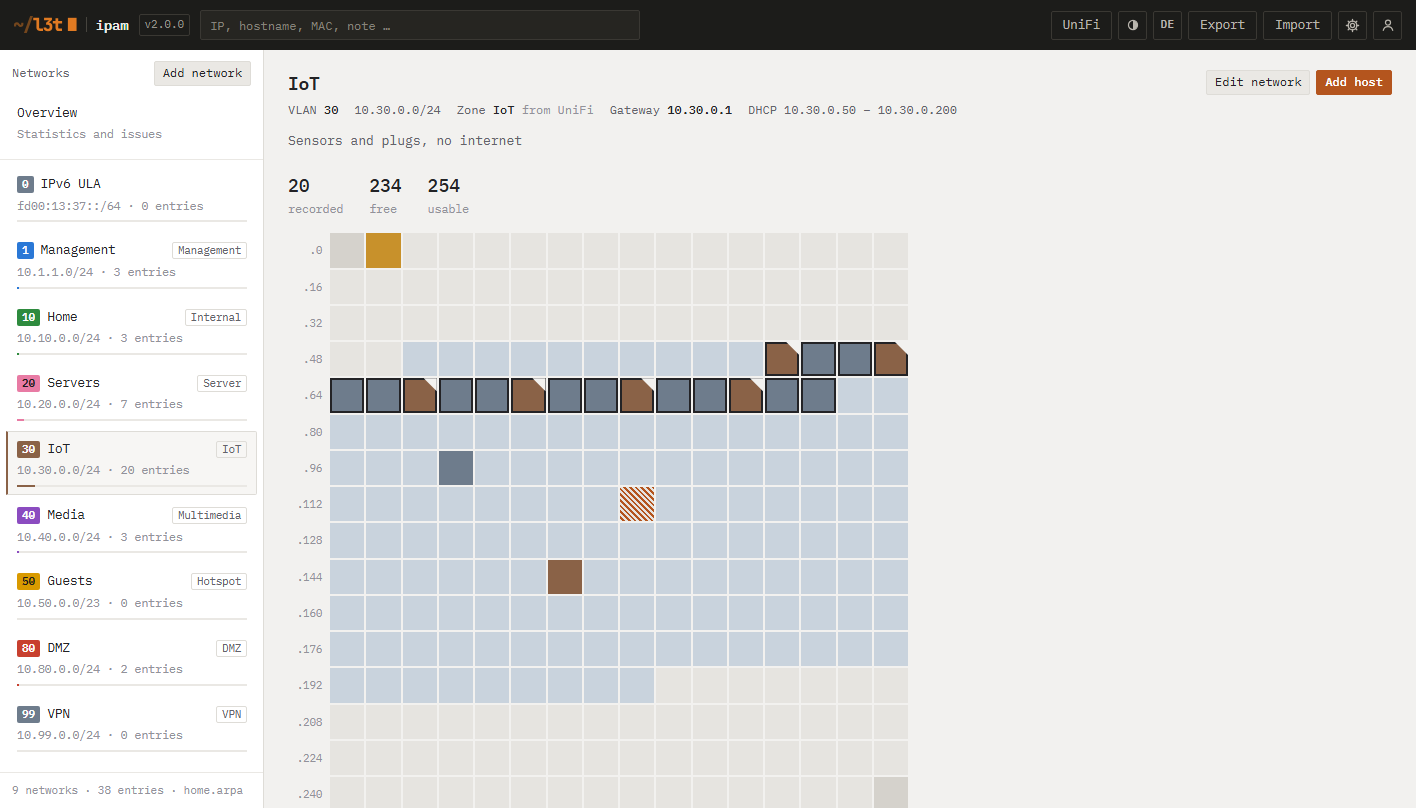Select the gold gateway cell in row .0

click(383, 251)
